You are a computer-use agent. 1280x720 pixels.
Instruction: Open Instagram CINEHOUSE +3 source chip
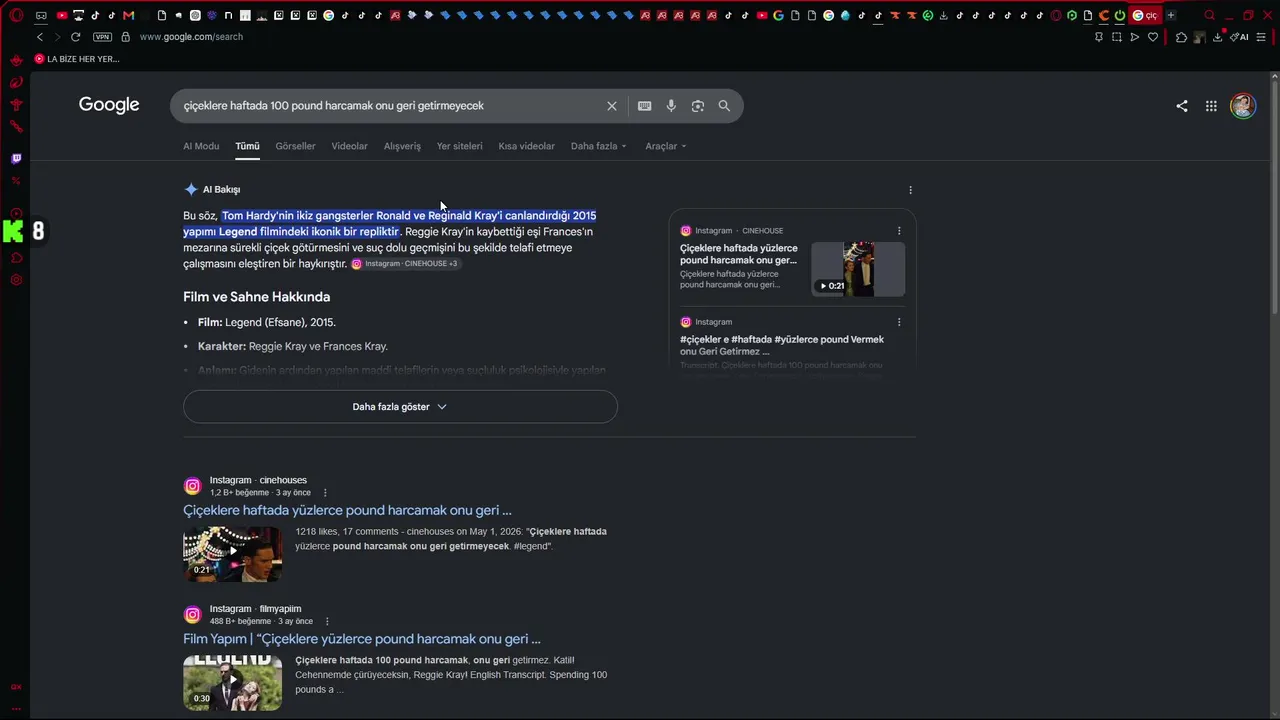404,264
